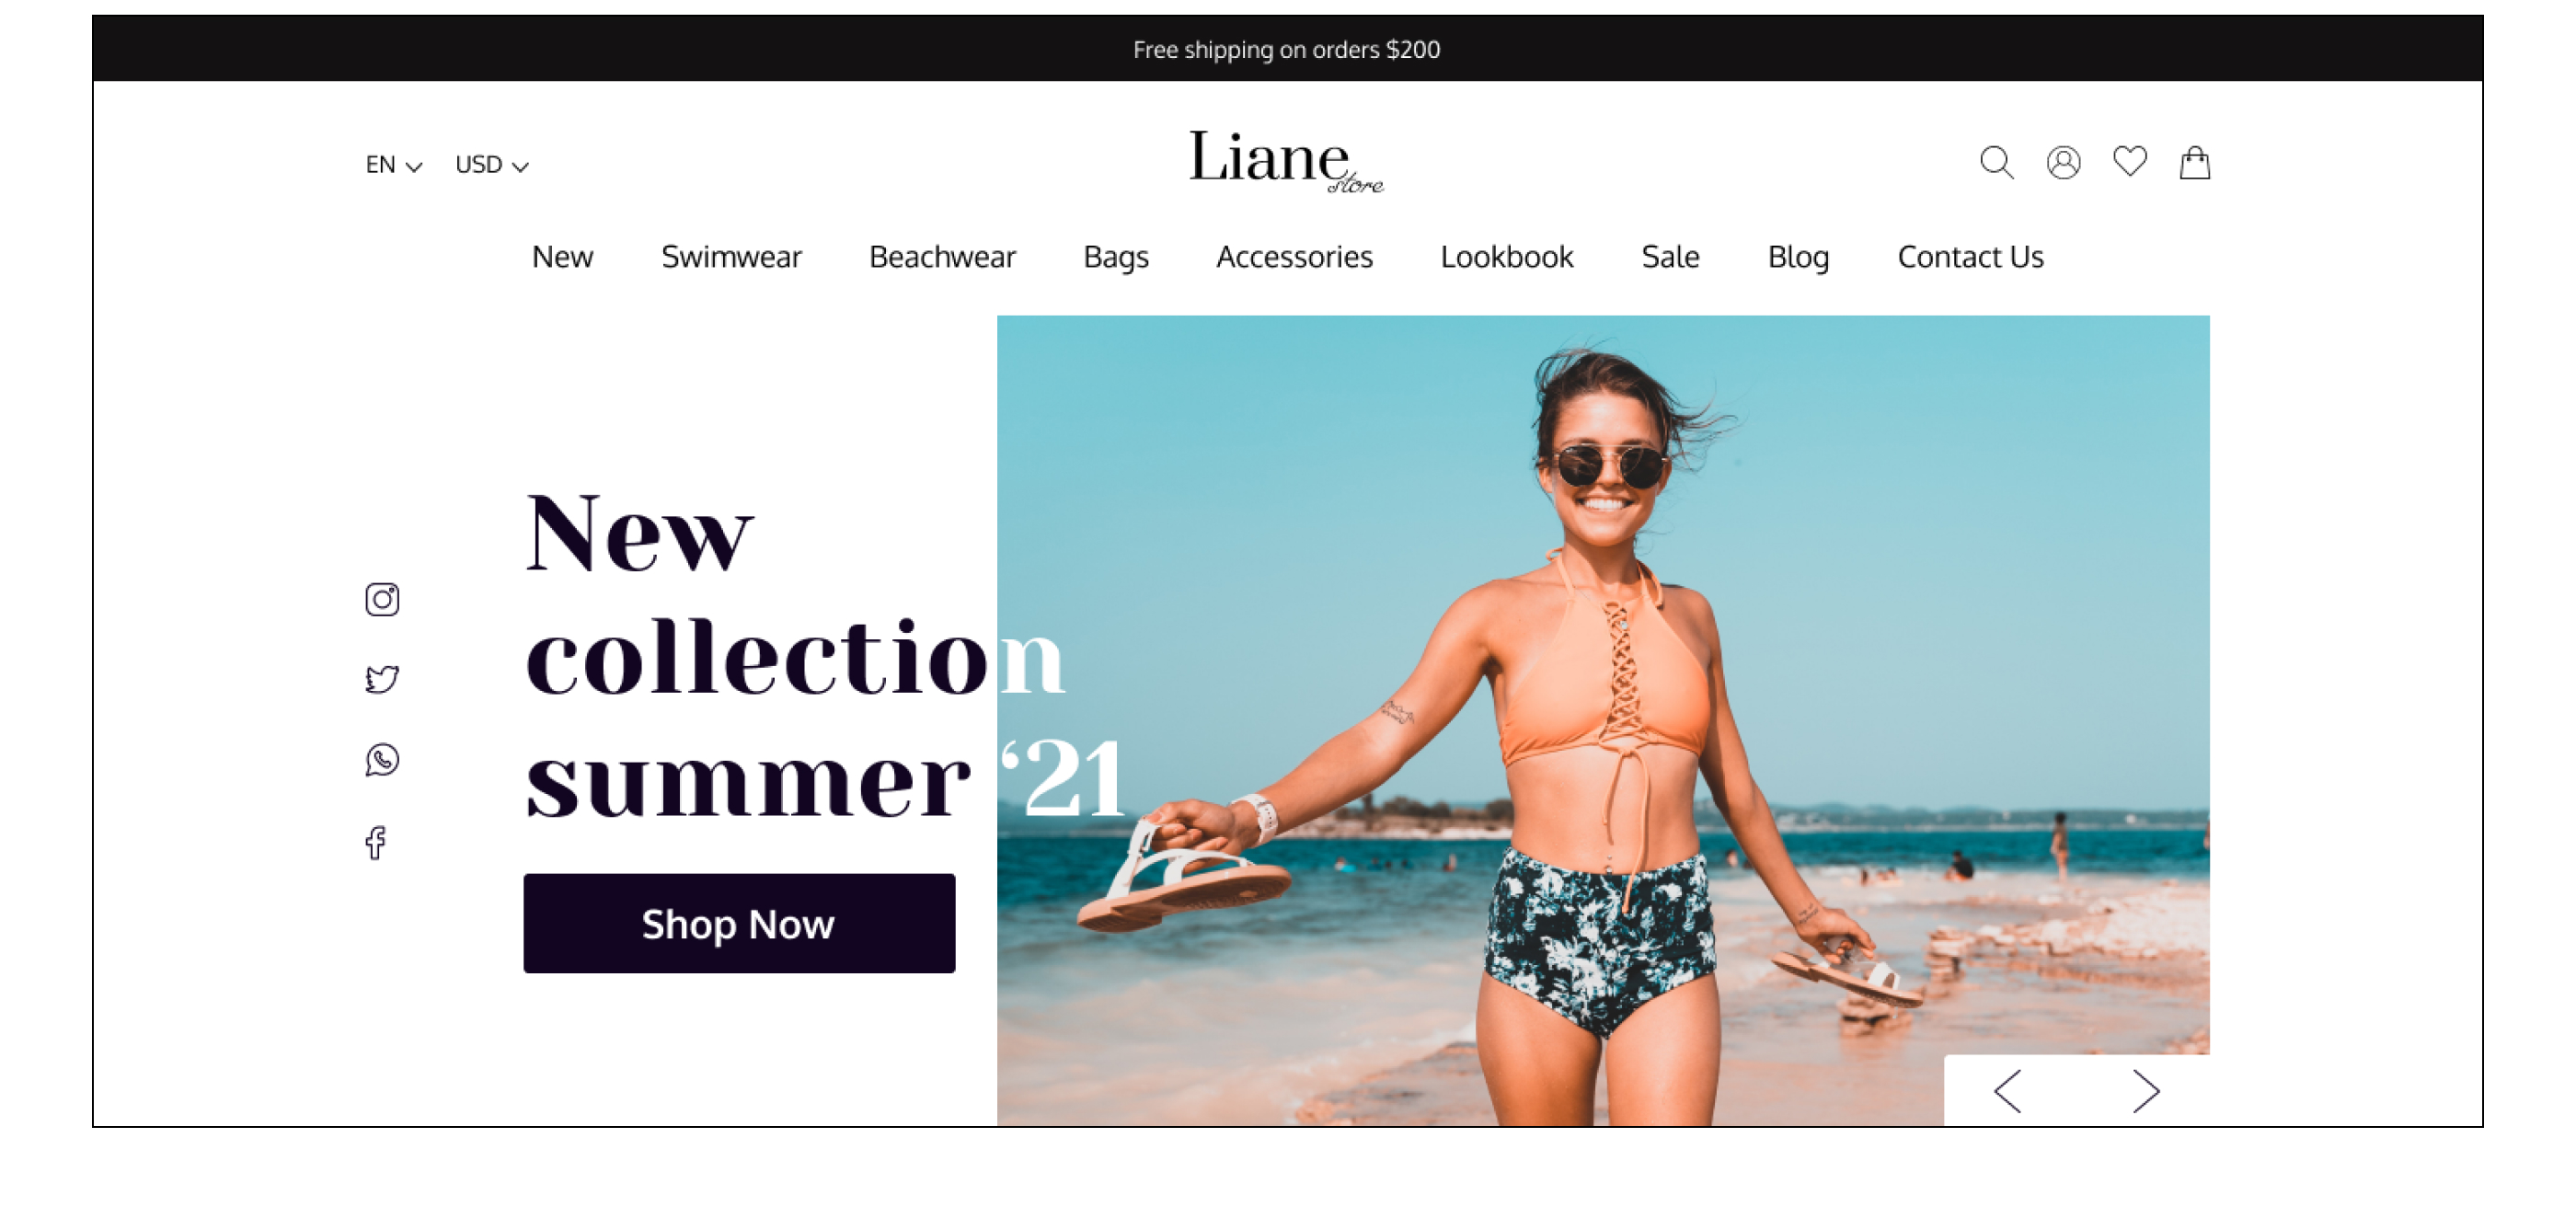Expand the EN language dropdown
Screen dimensions: 2576x1207
[x=393, y=165]
